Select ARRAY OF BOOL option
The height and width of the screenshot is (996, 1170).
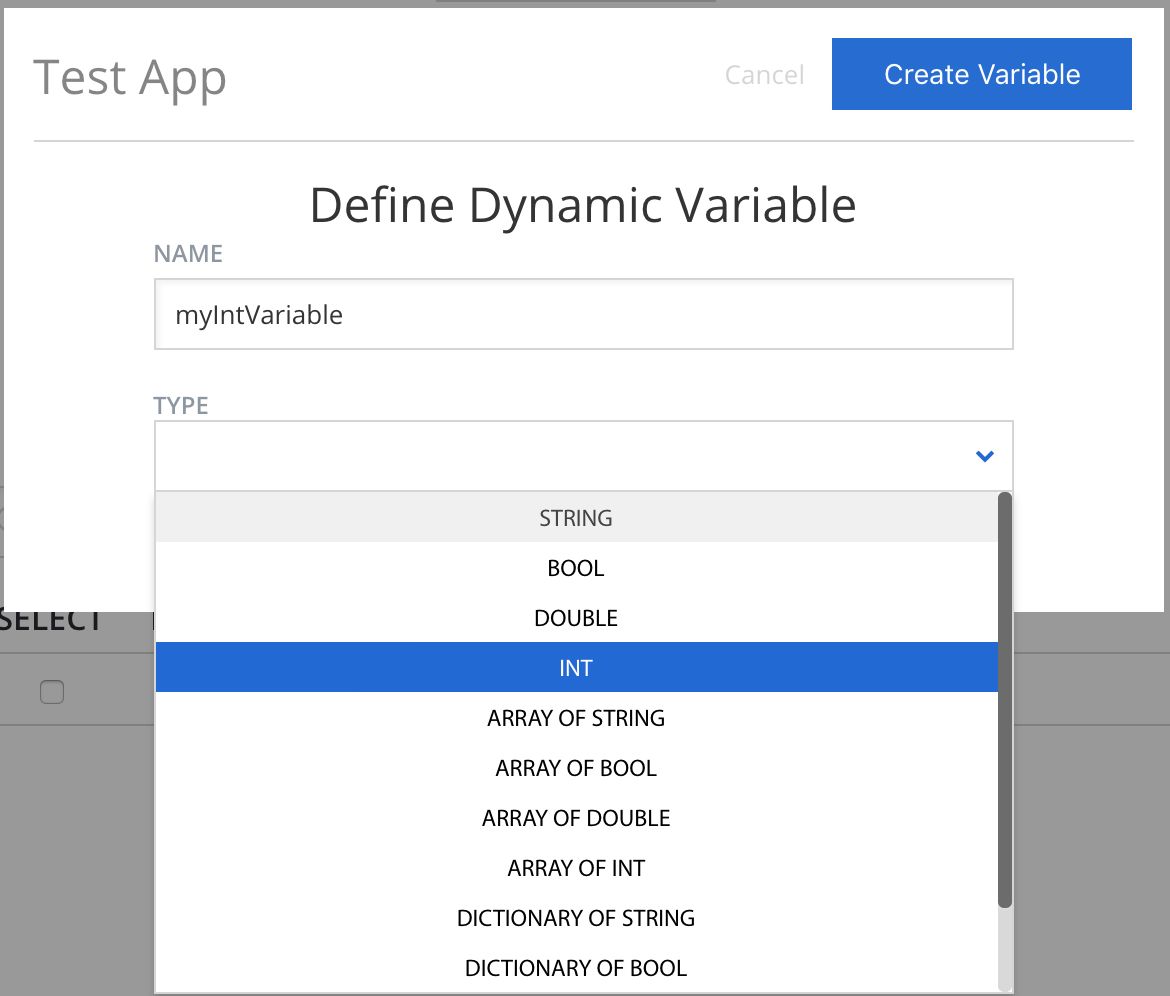pos(576,768)
